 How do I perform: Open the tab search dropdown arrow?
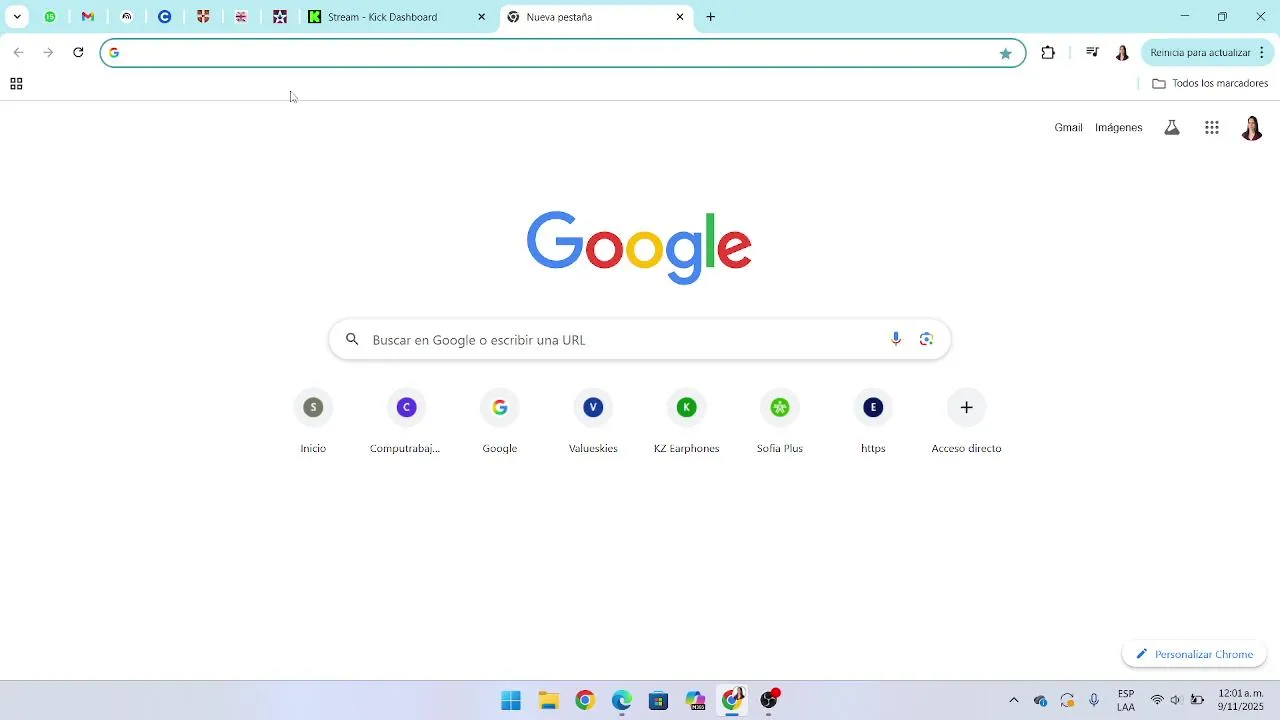[17, 17]
